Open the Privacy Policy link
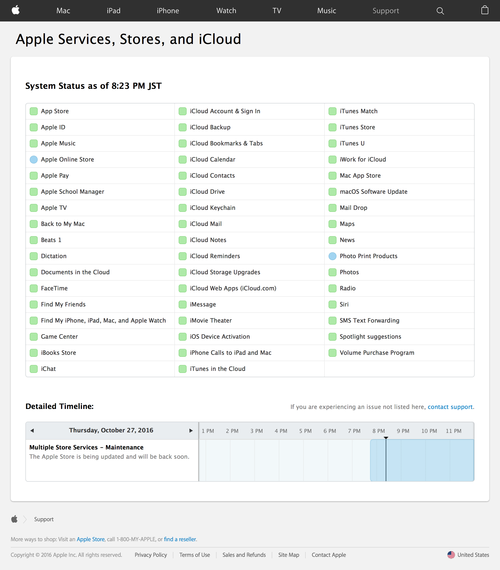Image resolution: width=500 pixels, height=570 pixels. (151, 555)
